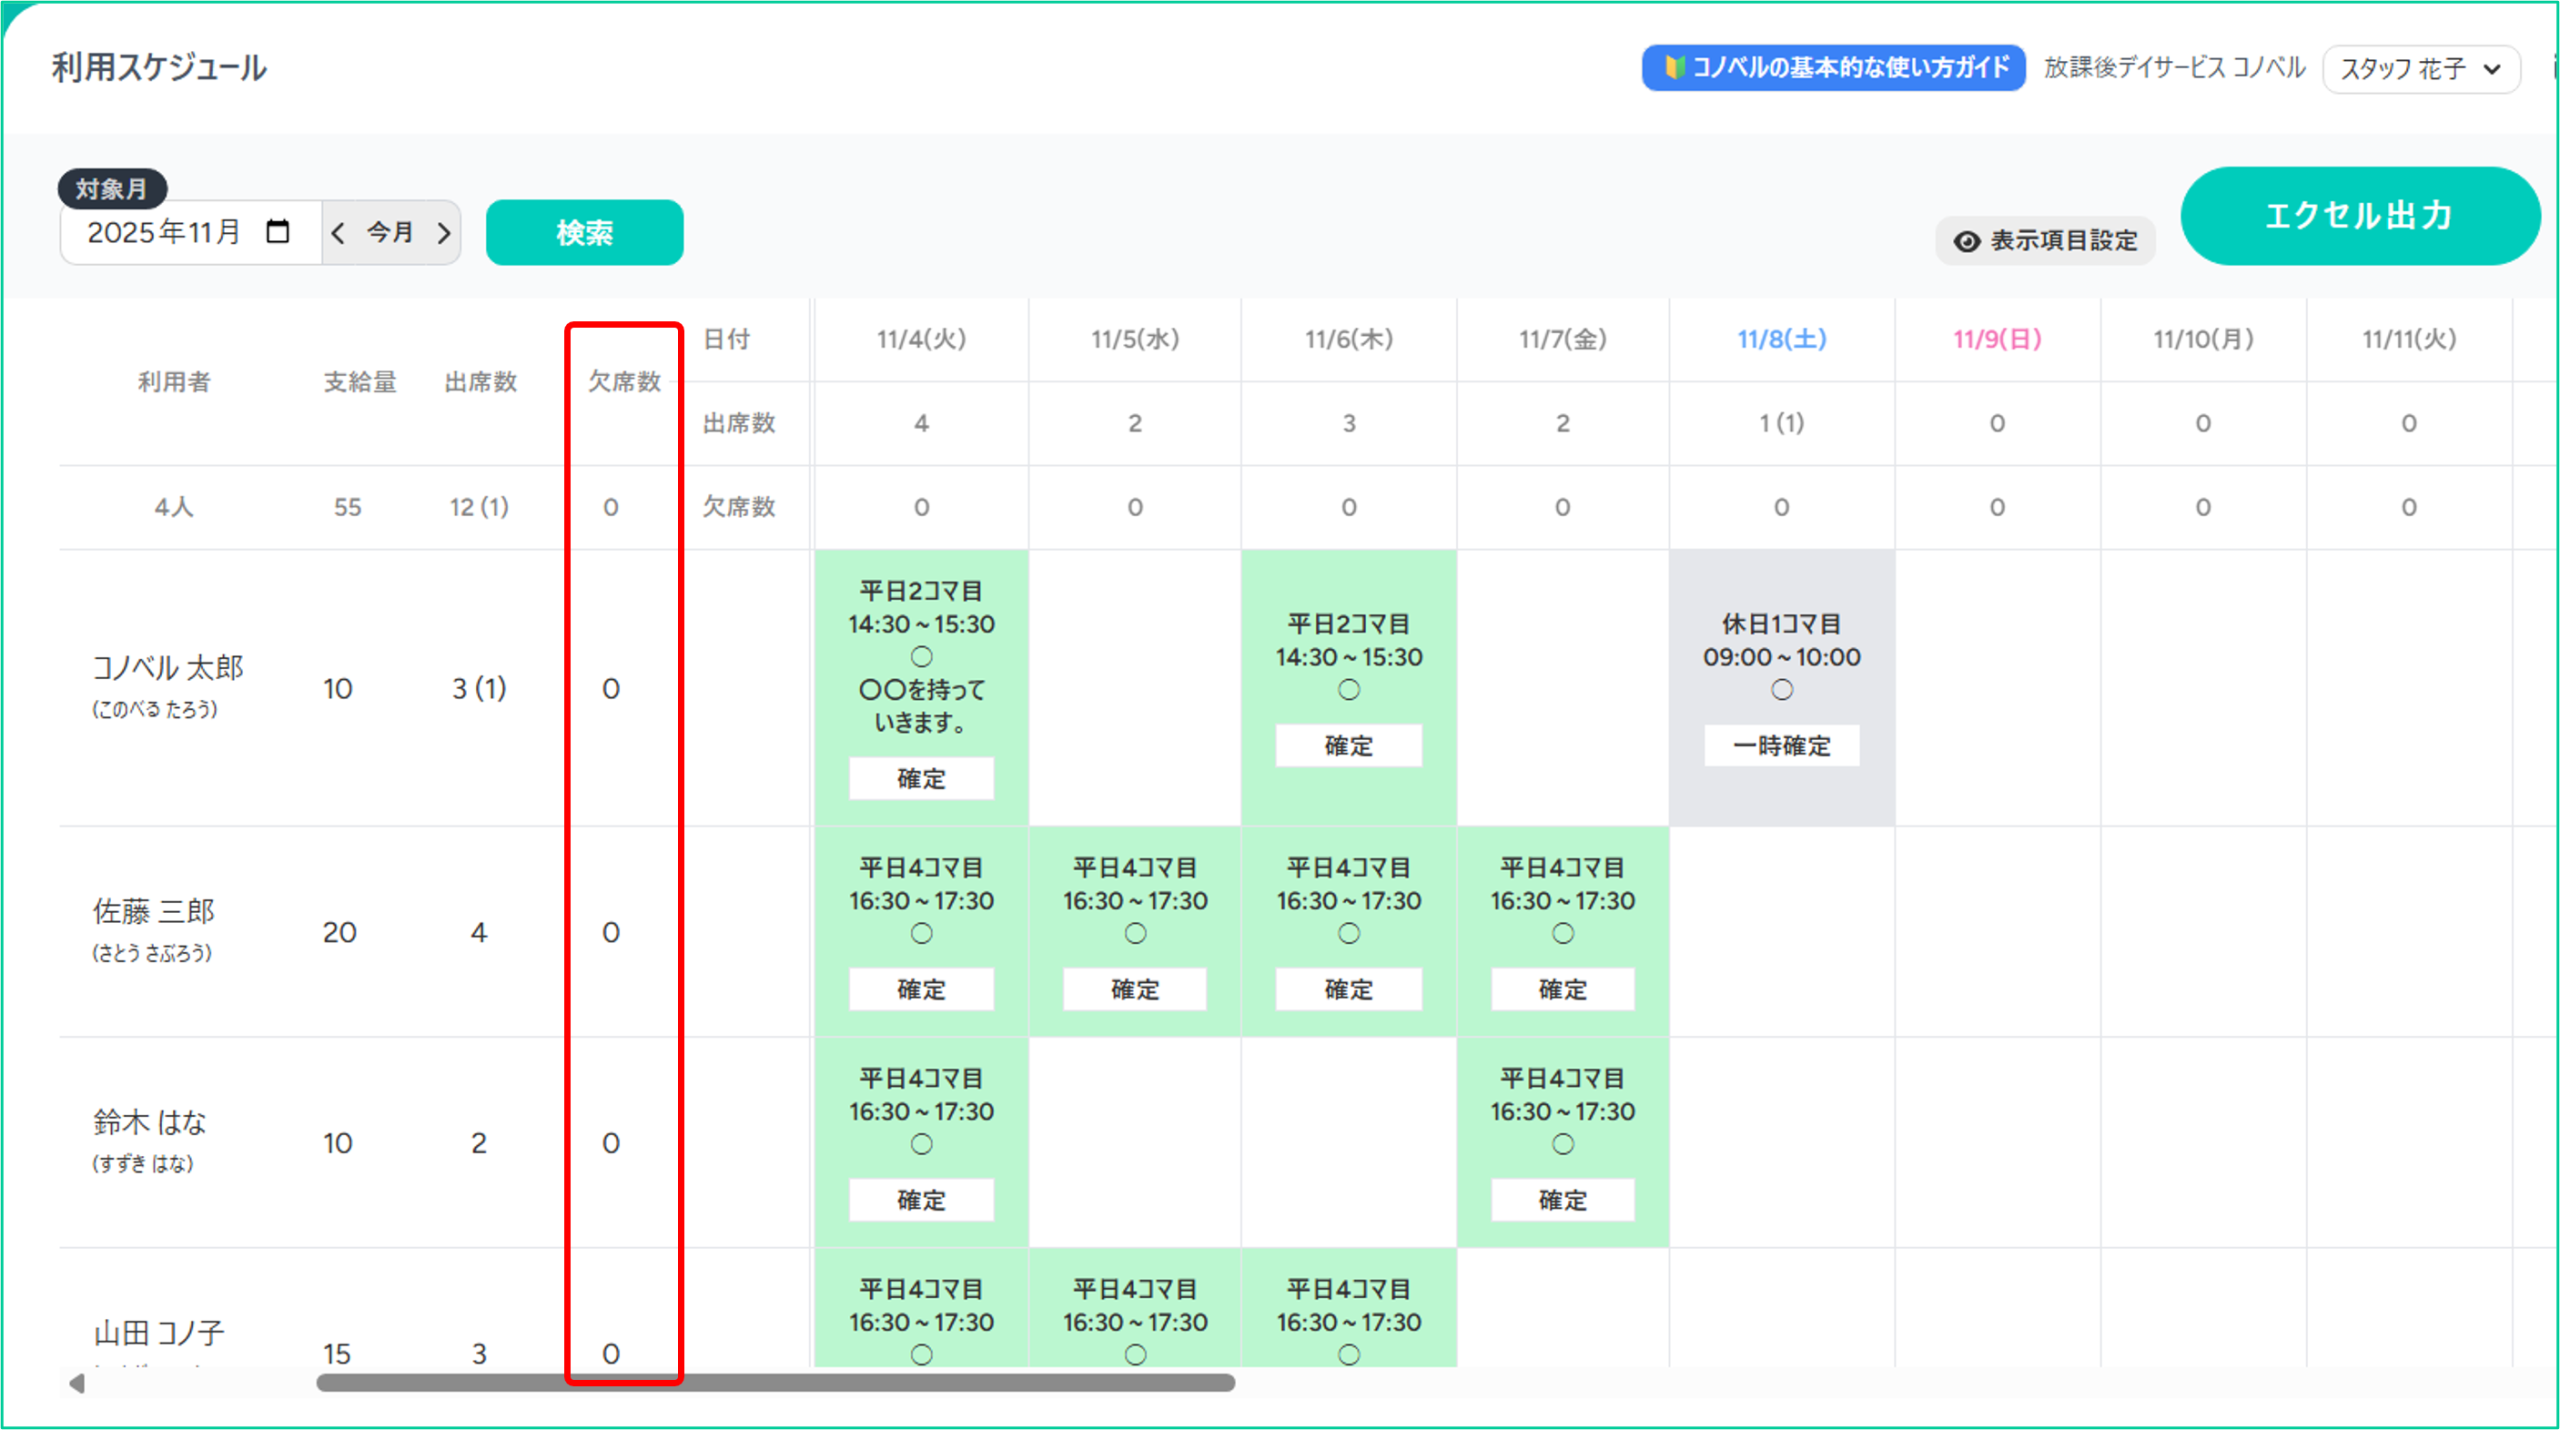
Task: Go to next month with right chevron
Action: (x=444, y=233)
